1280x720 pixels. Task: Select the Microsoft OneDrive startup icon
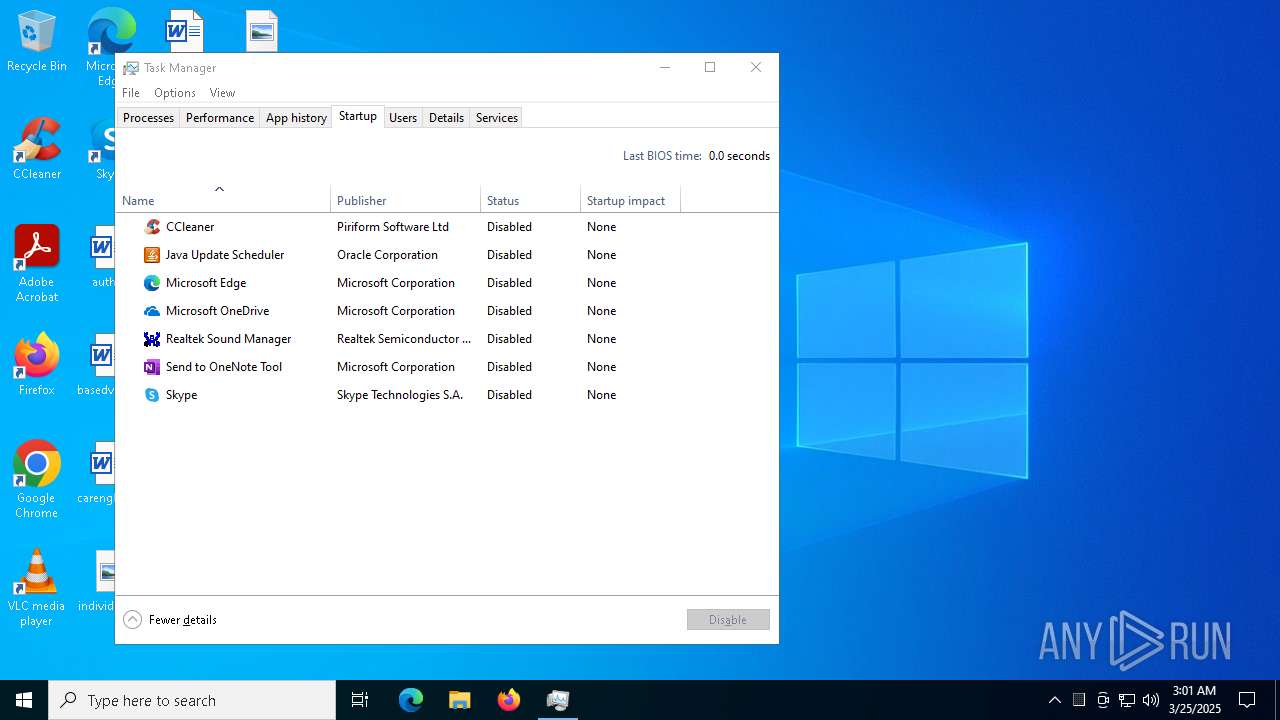click(152, 311)
